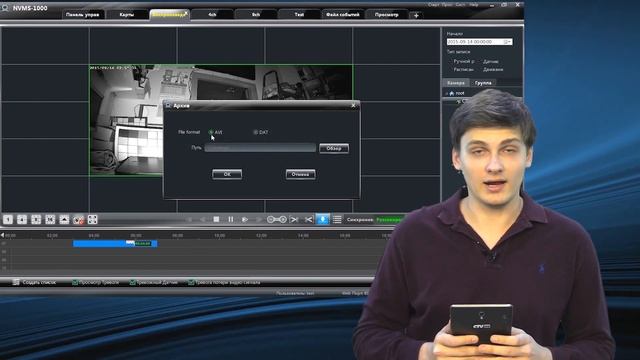Viewport: 640px width, 360px height.
Task: Click the frame-forward playback button
Action: pos(244,220)
